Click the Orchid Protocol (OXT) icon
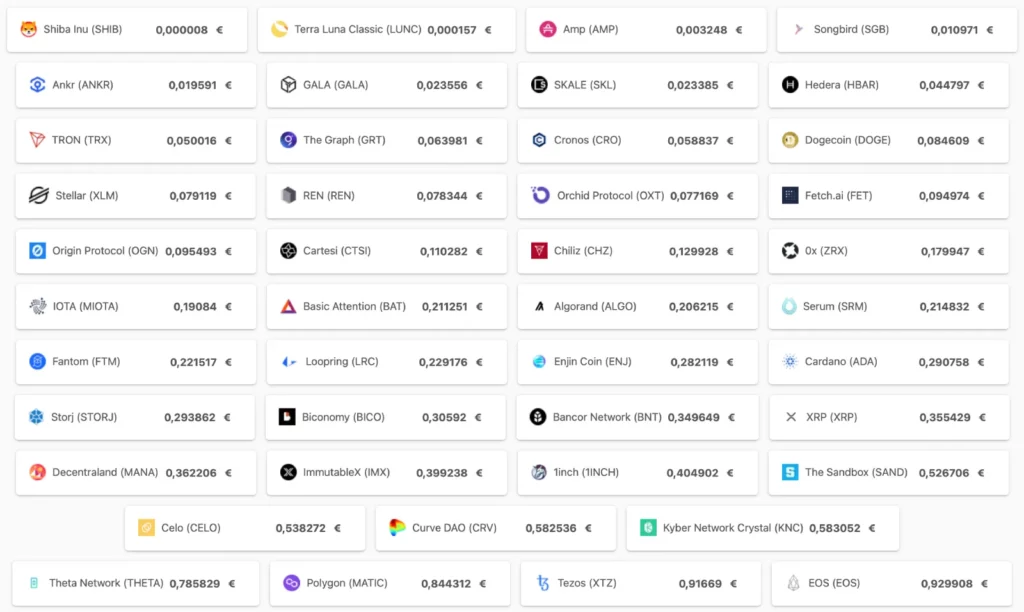 point(540,195)
